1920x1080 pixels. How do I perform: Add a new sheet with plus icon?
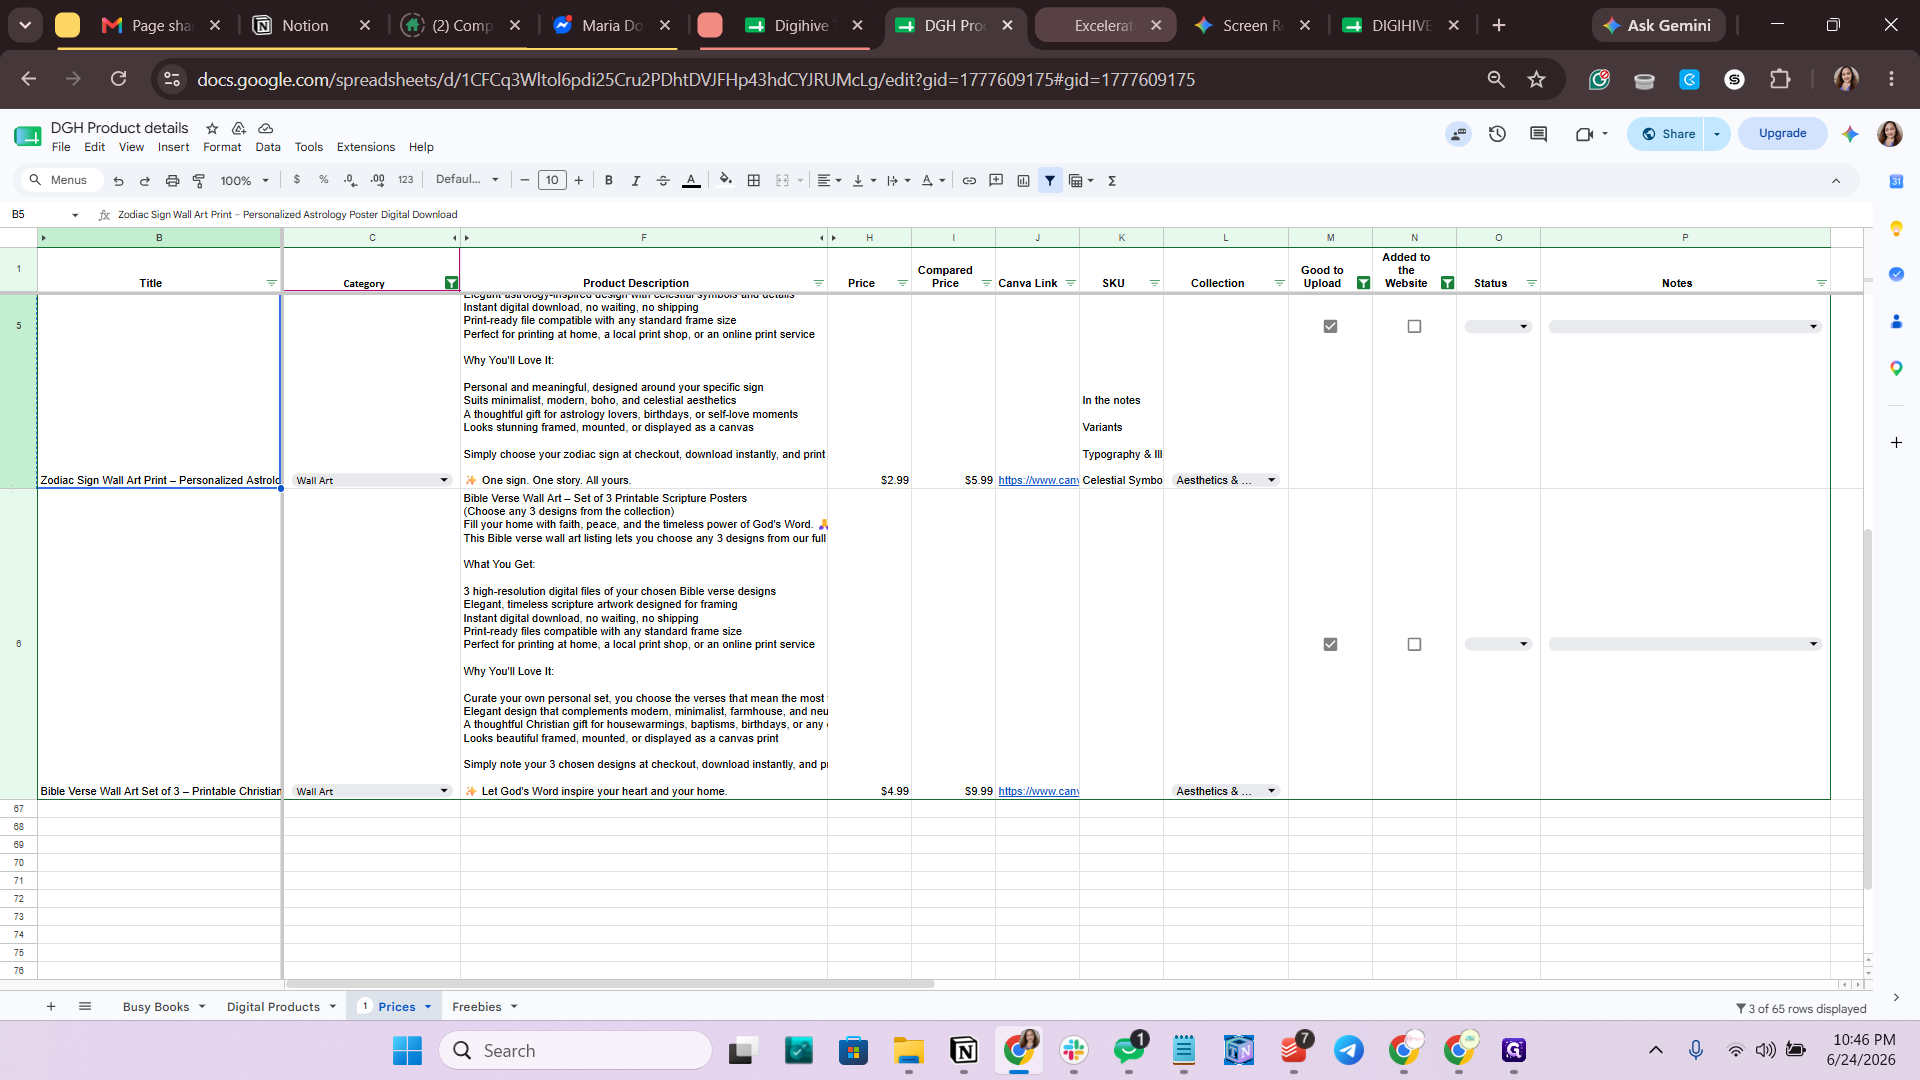click(x=51, y=1006)
